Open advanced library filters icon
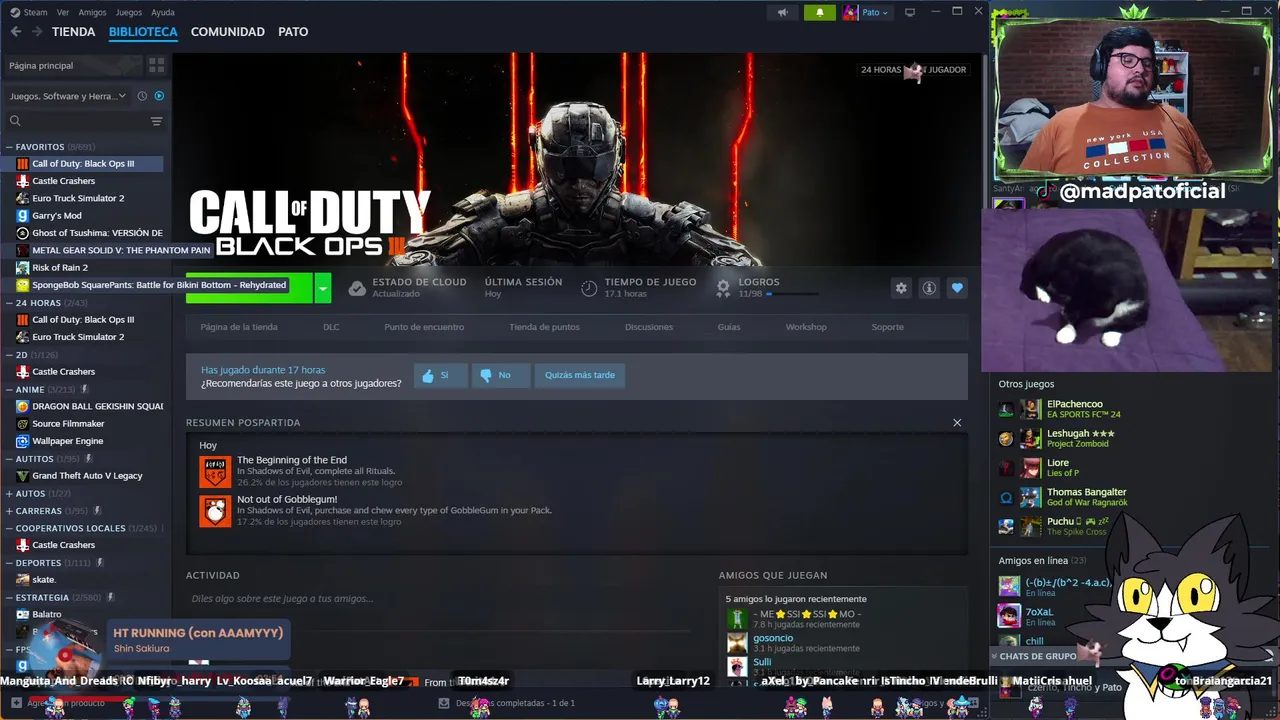 (156, 121)
